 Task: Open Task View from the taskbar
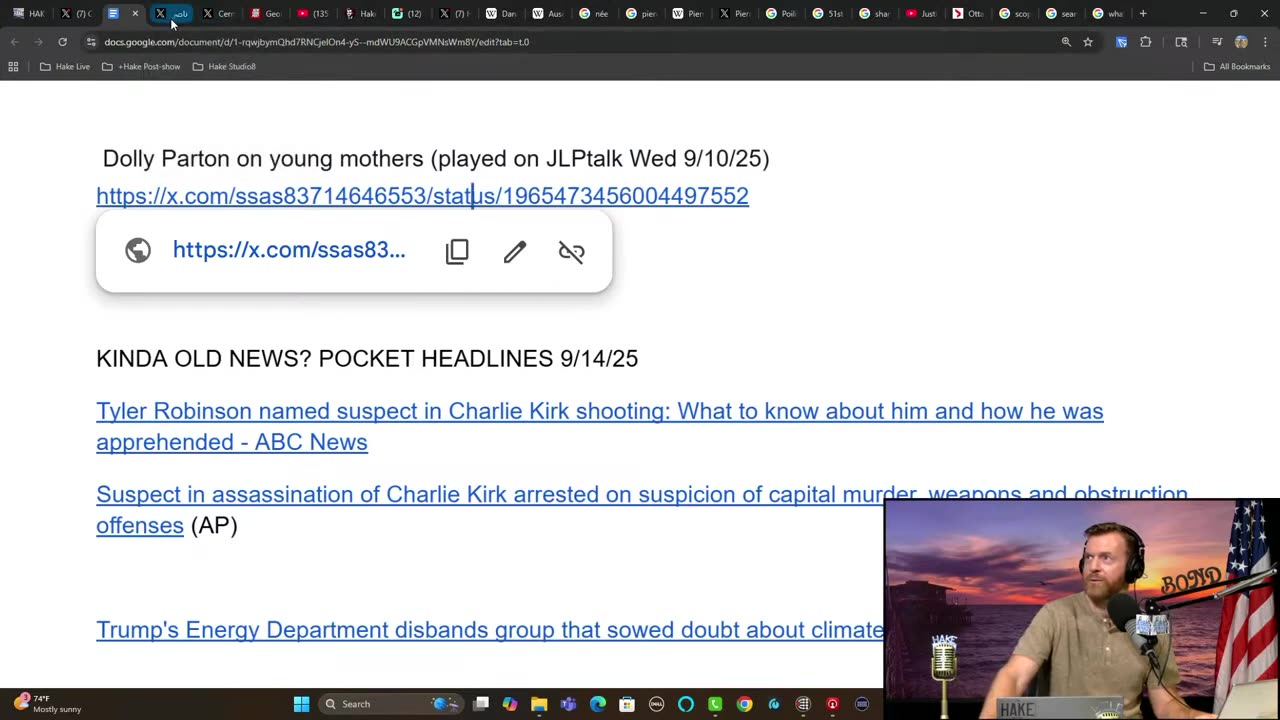click(x=481, y=704)
